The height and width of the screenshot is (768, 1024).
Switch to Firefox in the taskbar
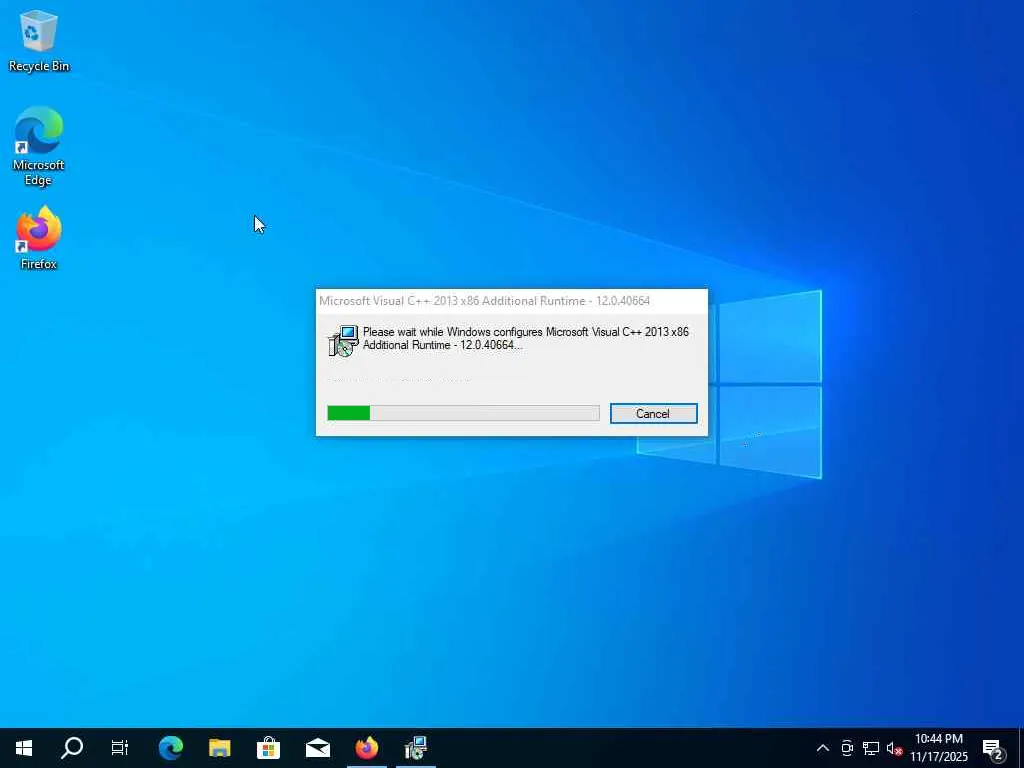point(366,748)
